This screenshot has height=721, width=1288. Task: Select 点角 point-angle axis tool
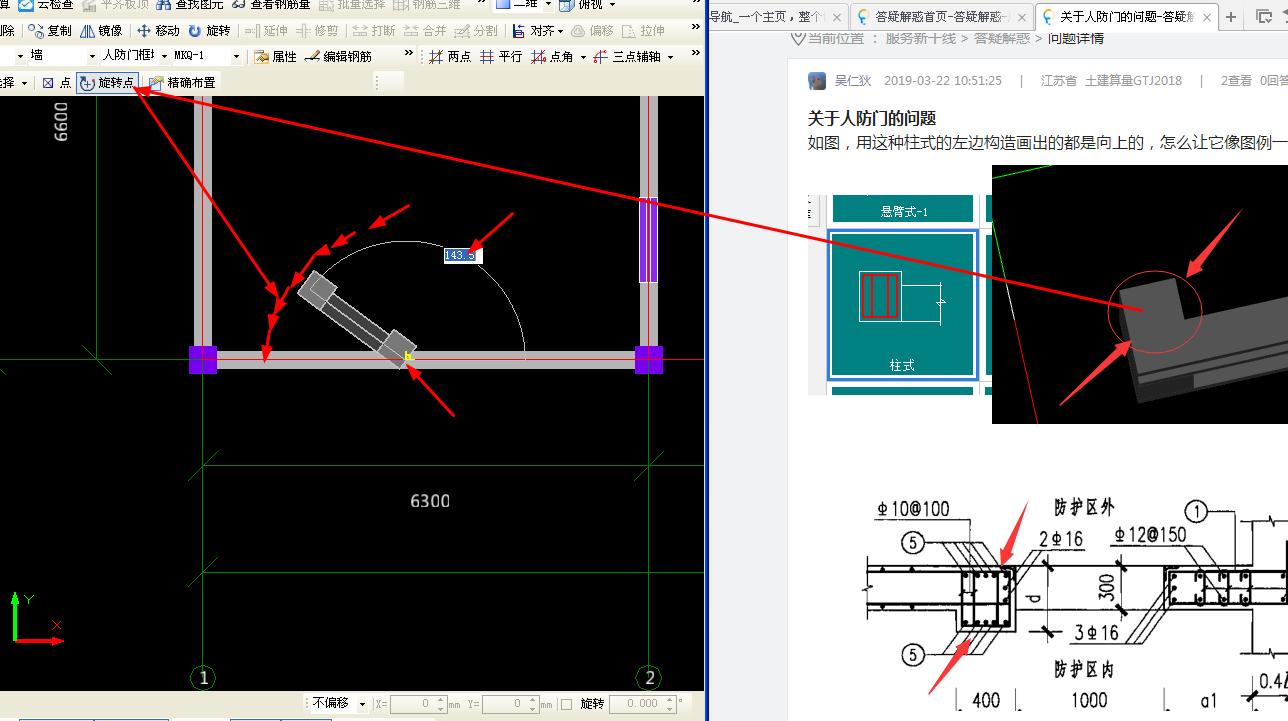[x=552, y=57]
